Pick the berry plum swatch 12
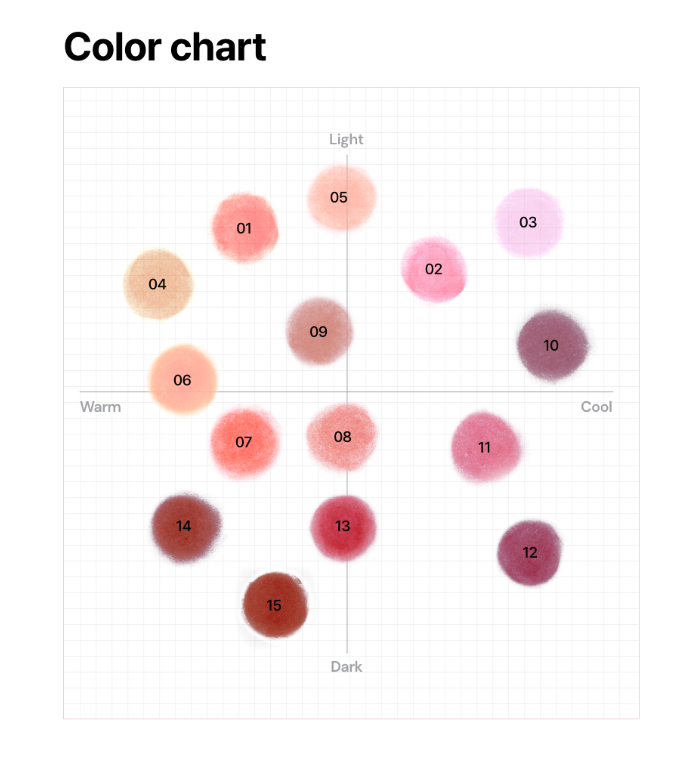695x761 pixels. click(x=530, y=552)
